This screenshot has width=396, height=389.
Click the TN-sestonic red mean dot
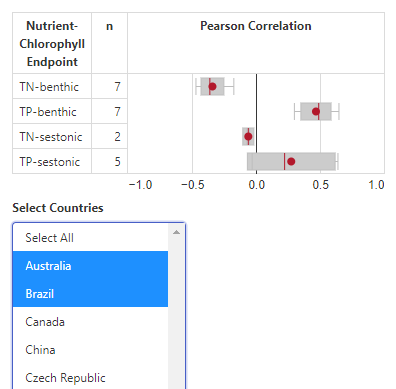click(x=248, y=136)
